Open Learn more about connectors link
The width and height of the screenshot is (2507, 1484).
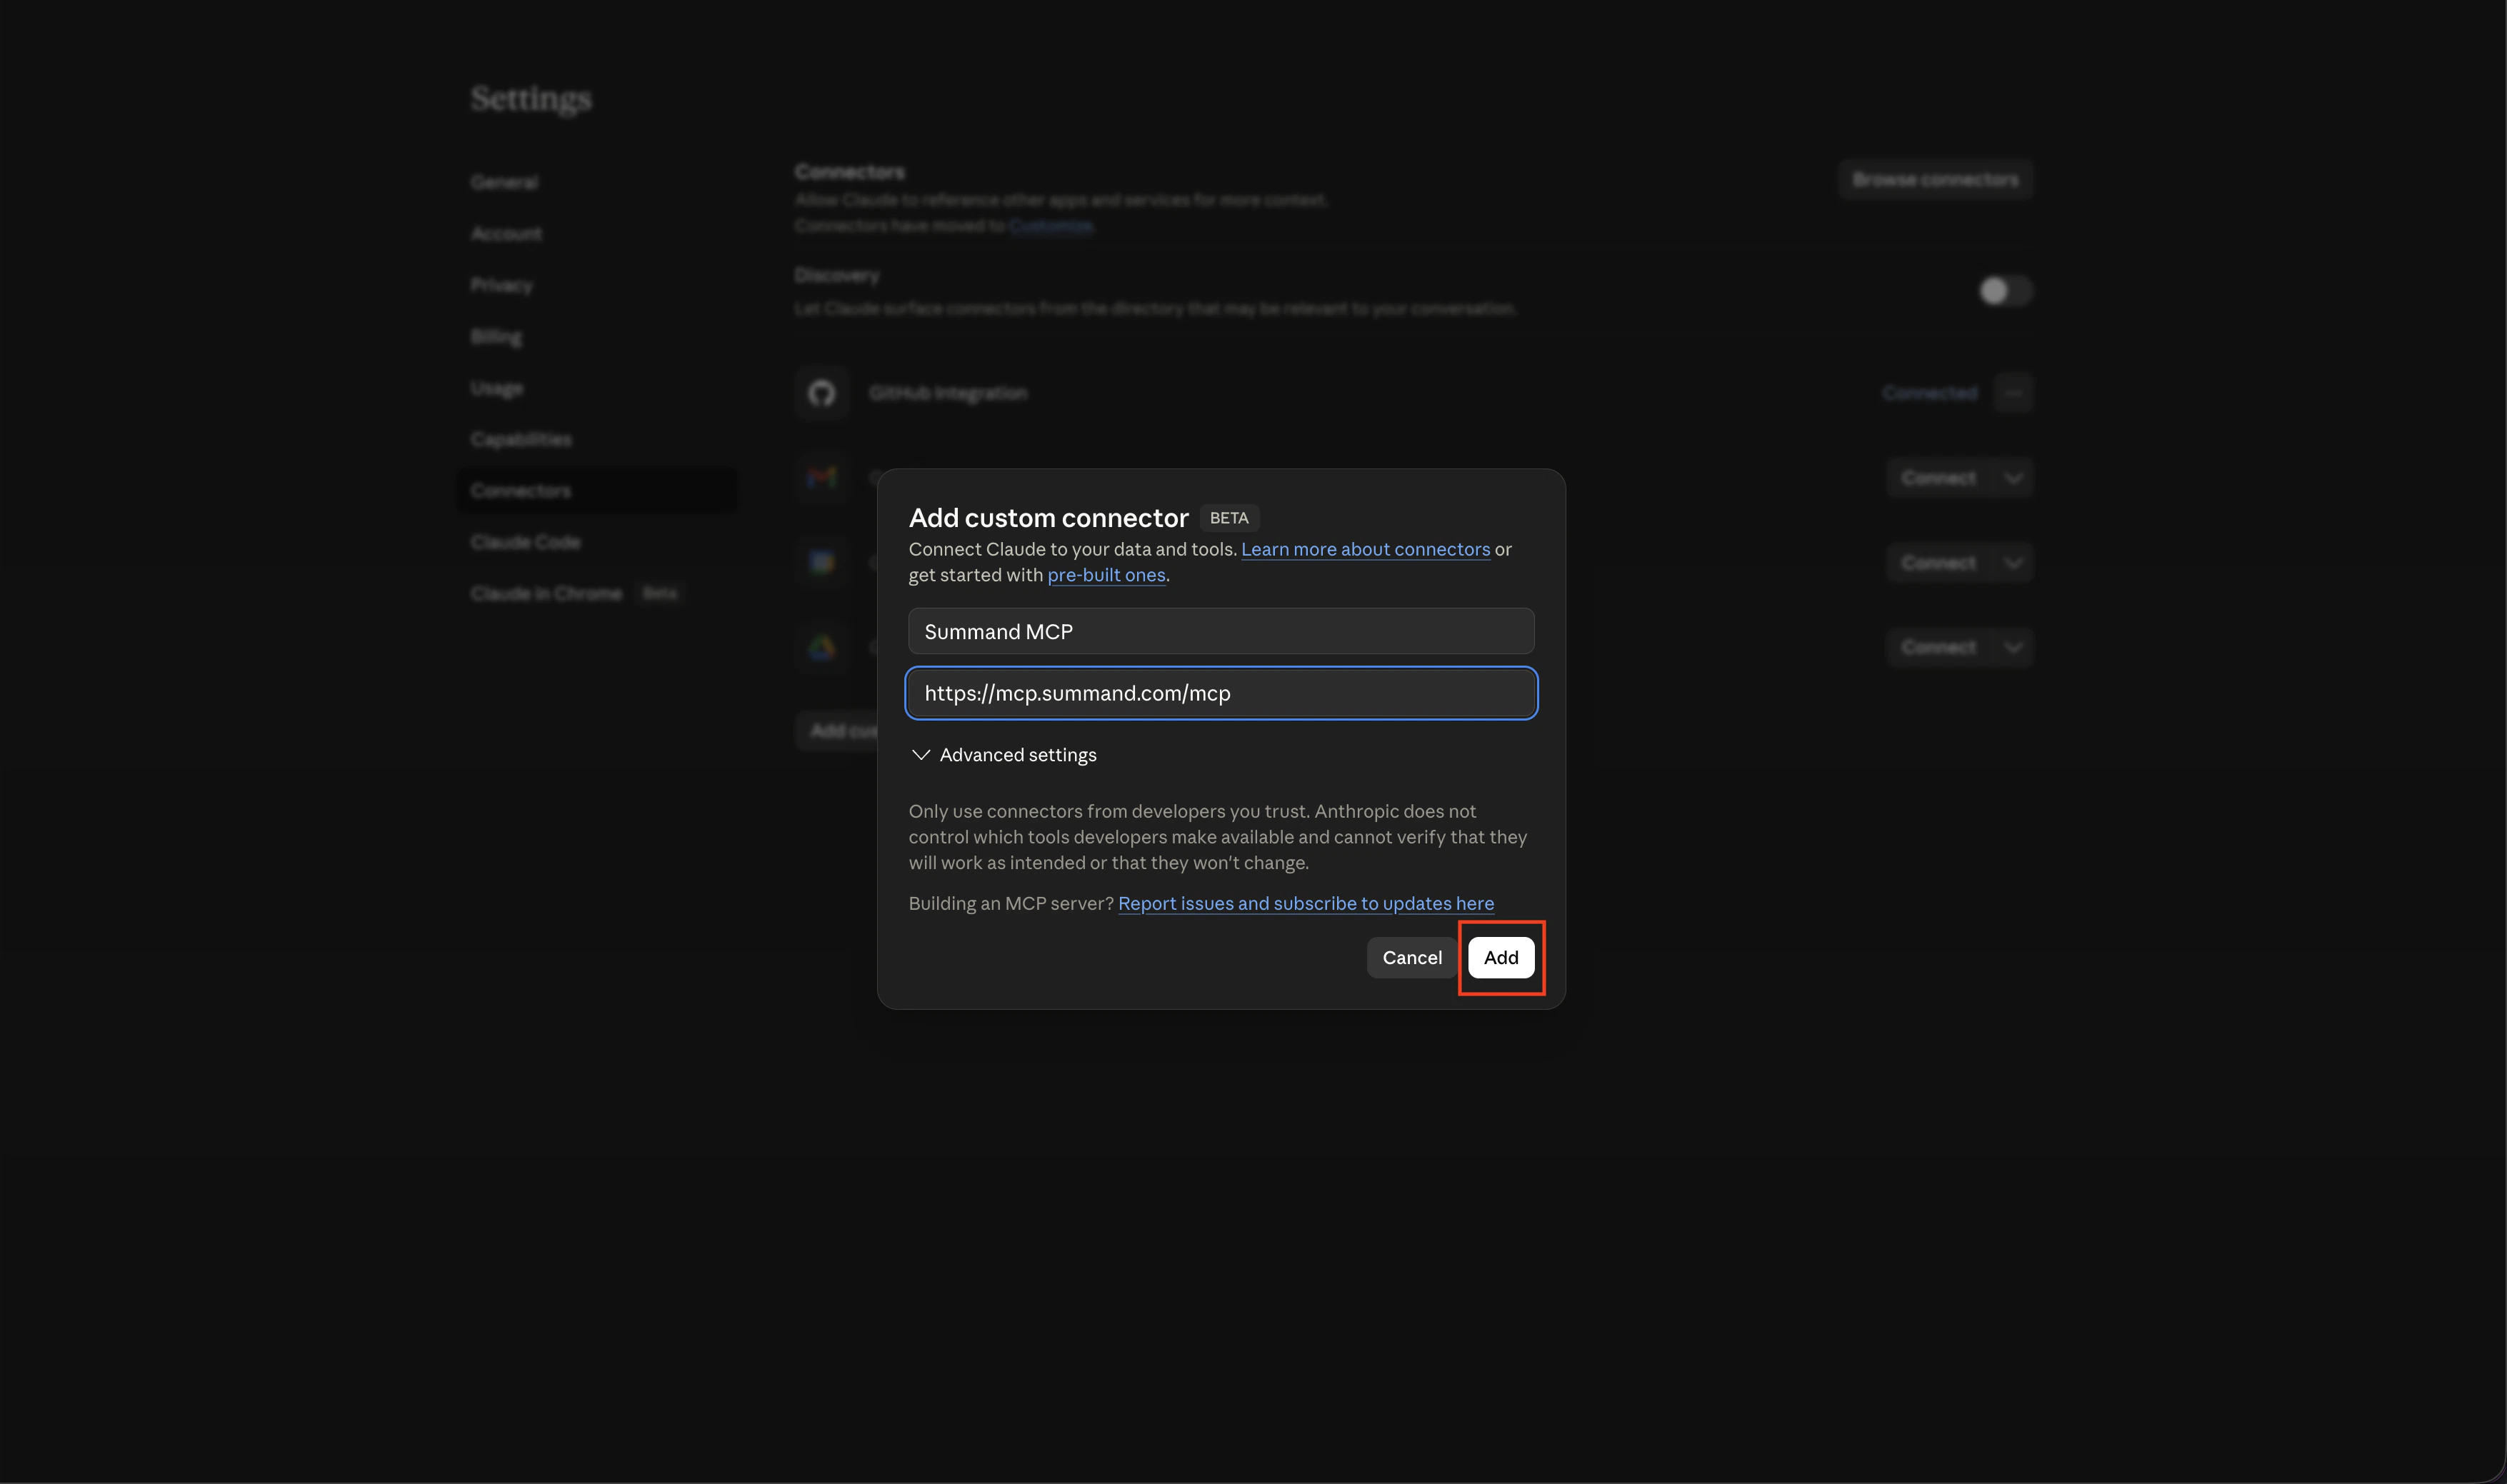1365,549
